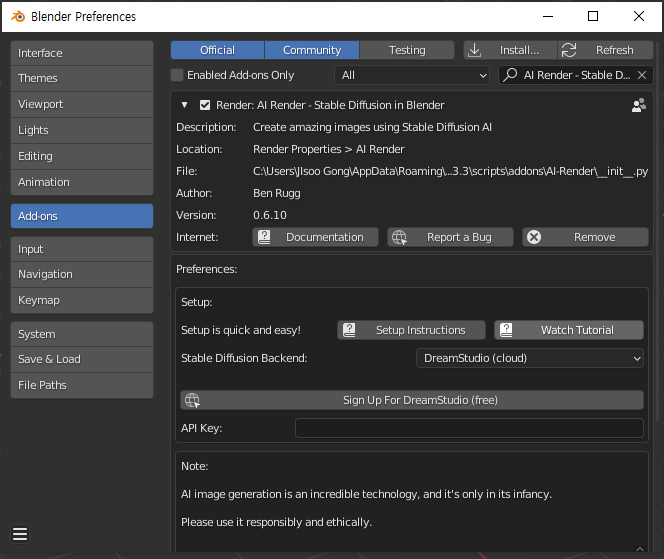Viewport: 664px width, 559px height.
Task: Click the add-on title Render: AI Render
Action: tap(330, 105)
